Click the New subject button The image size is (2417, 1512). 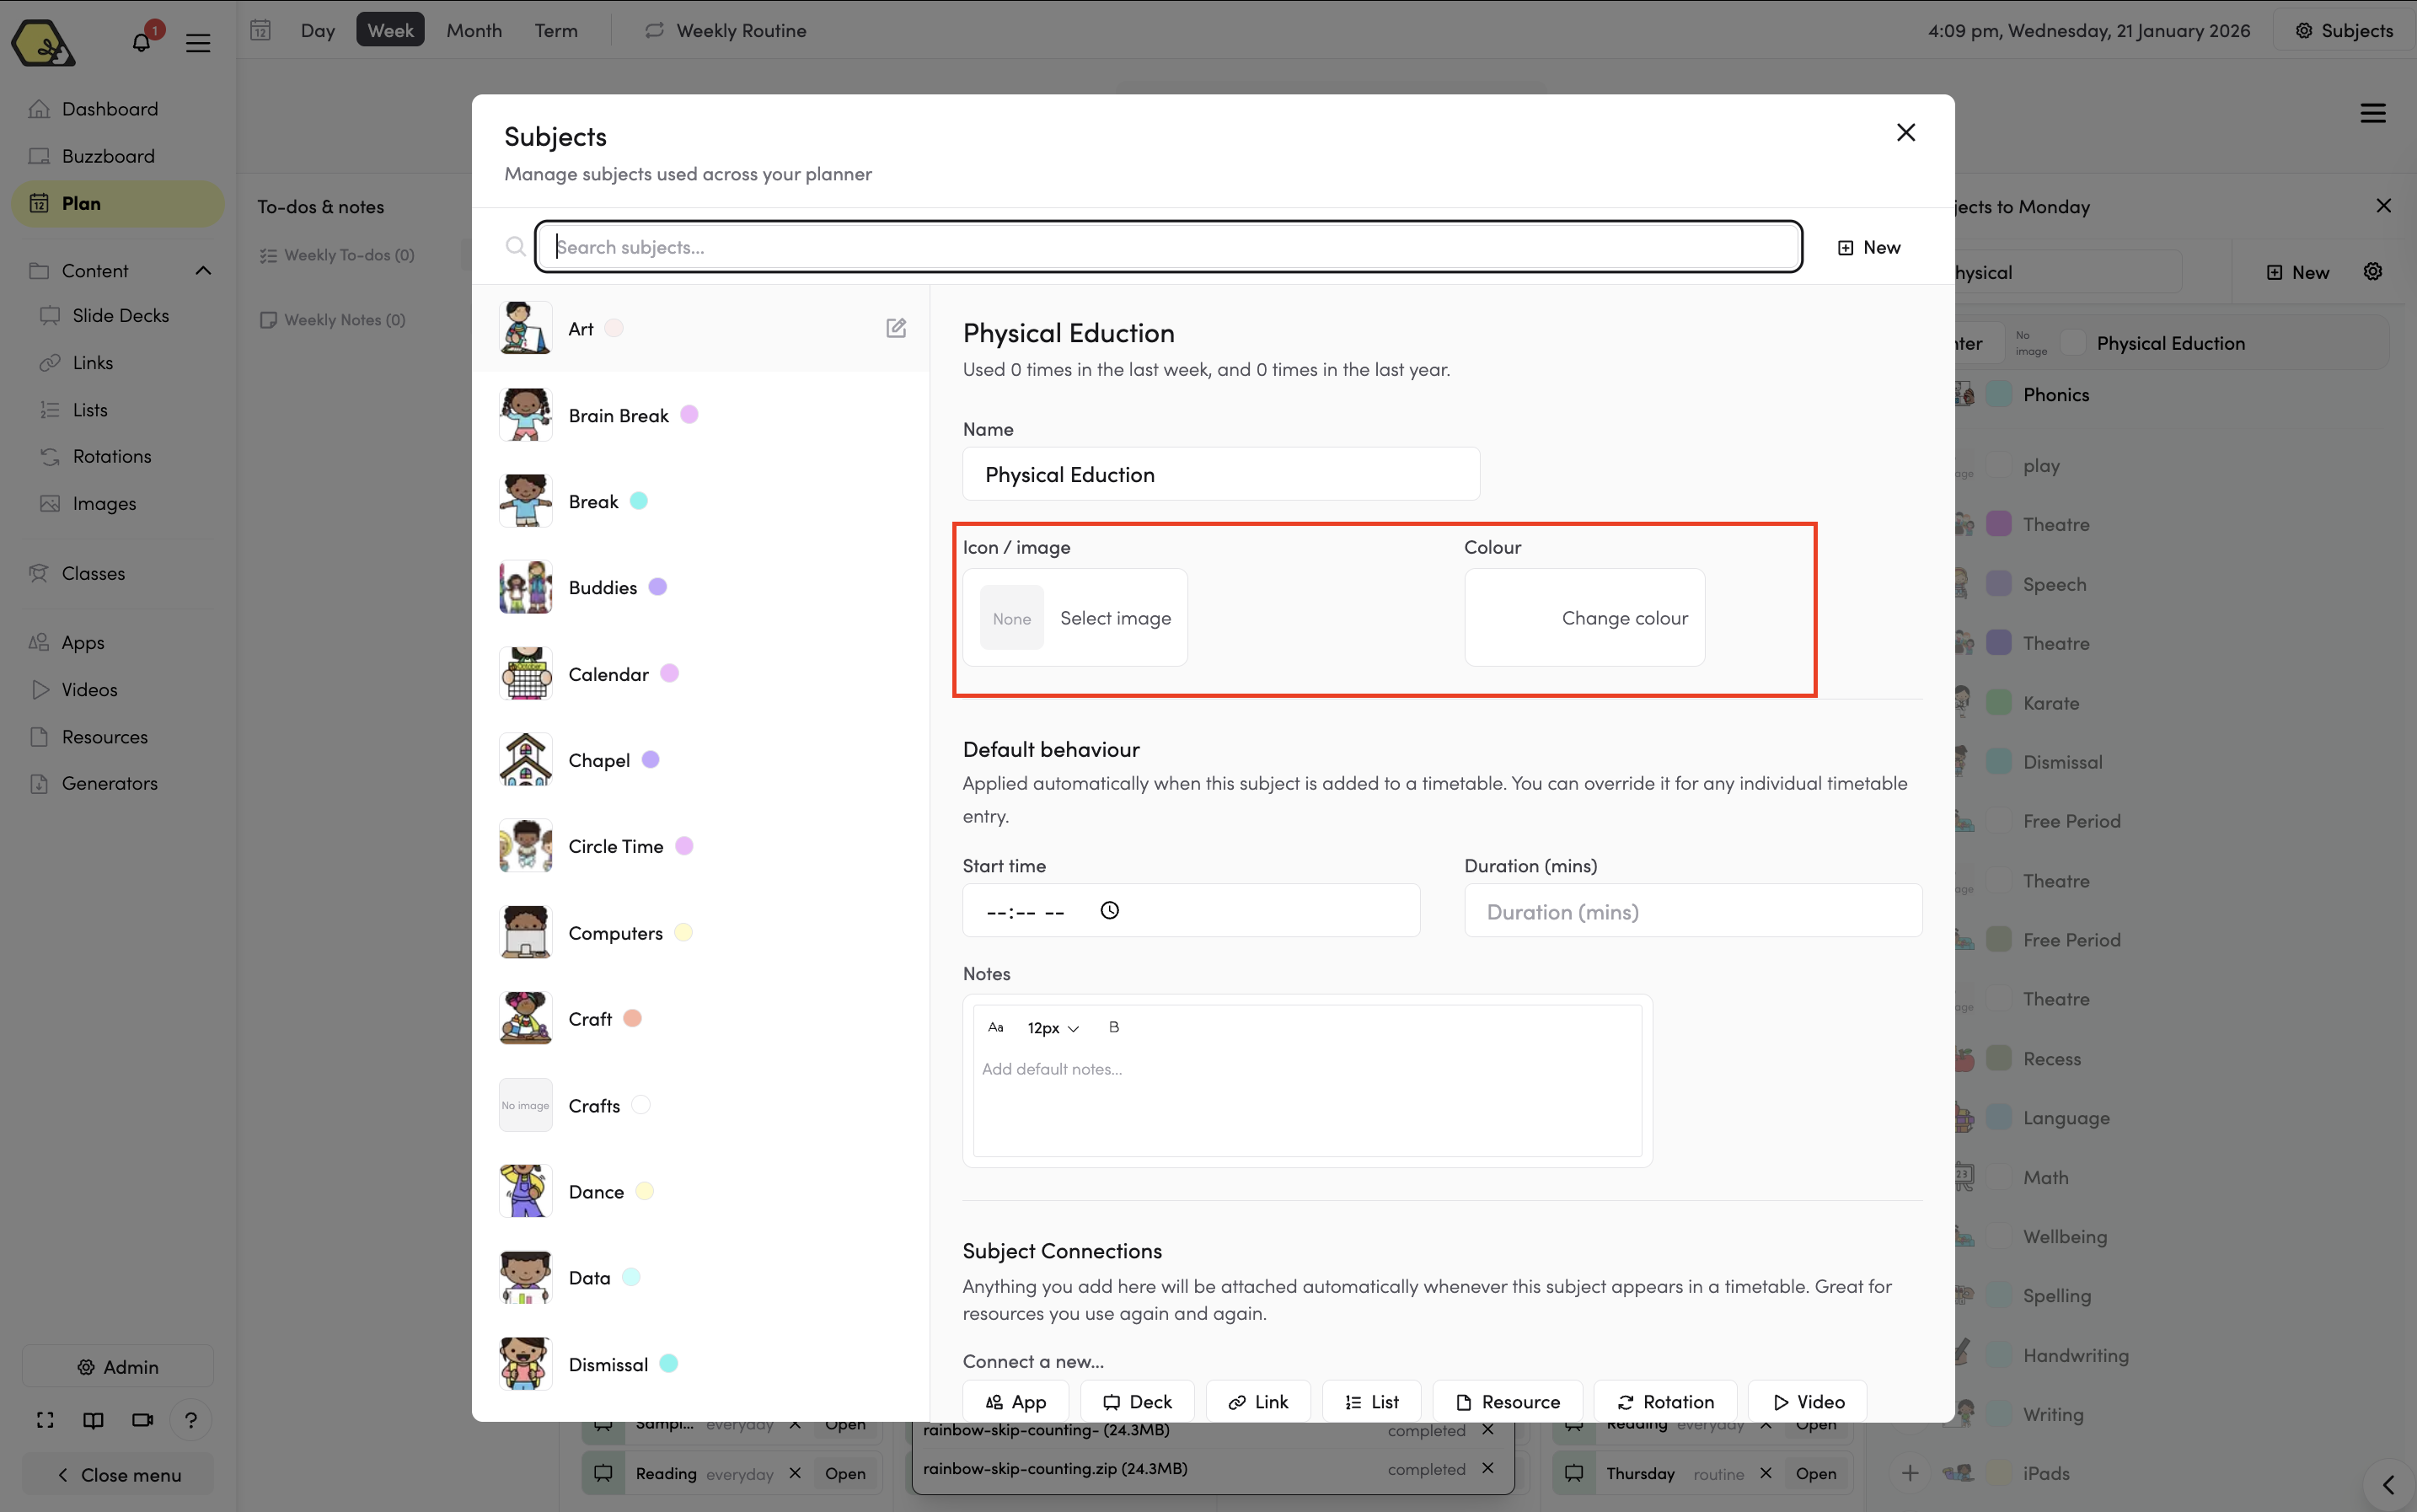point(1868,247)
